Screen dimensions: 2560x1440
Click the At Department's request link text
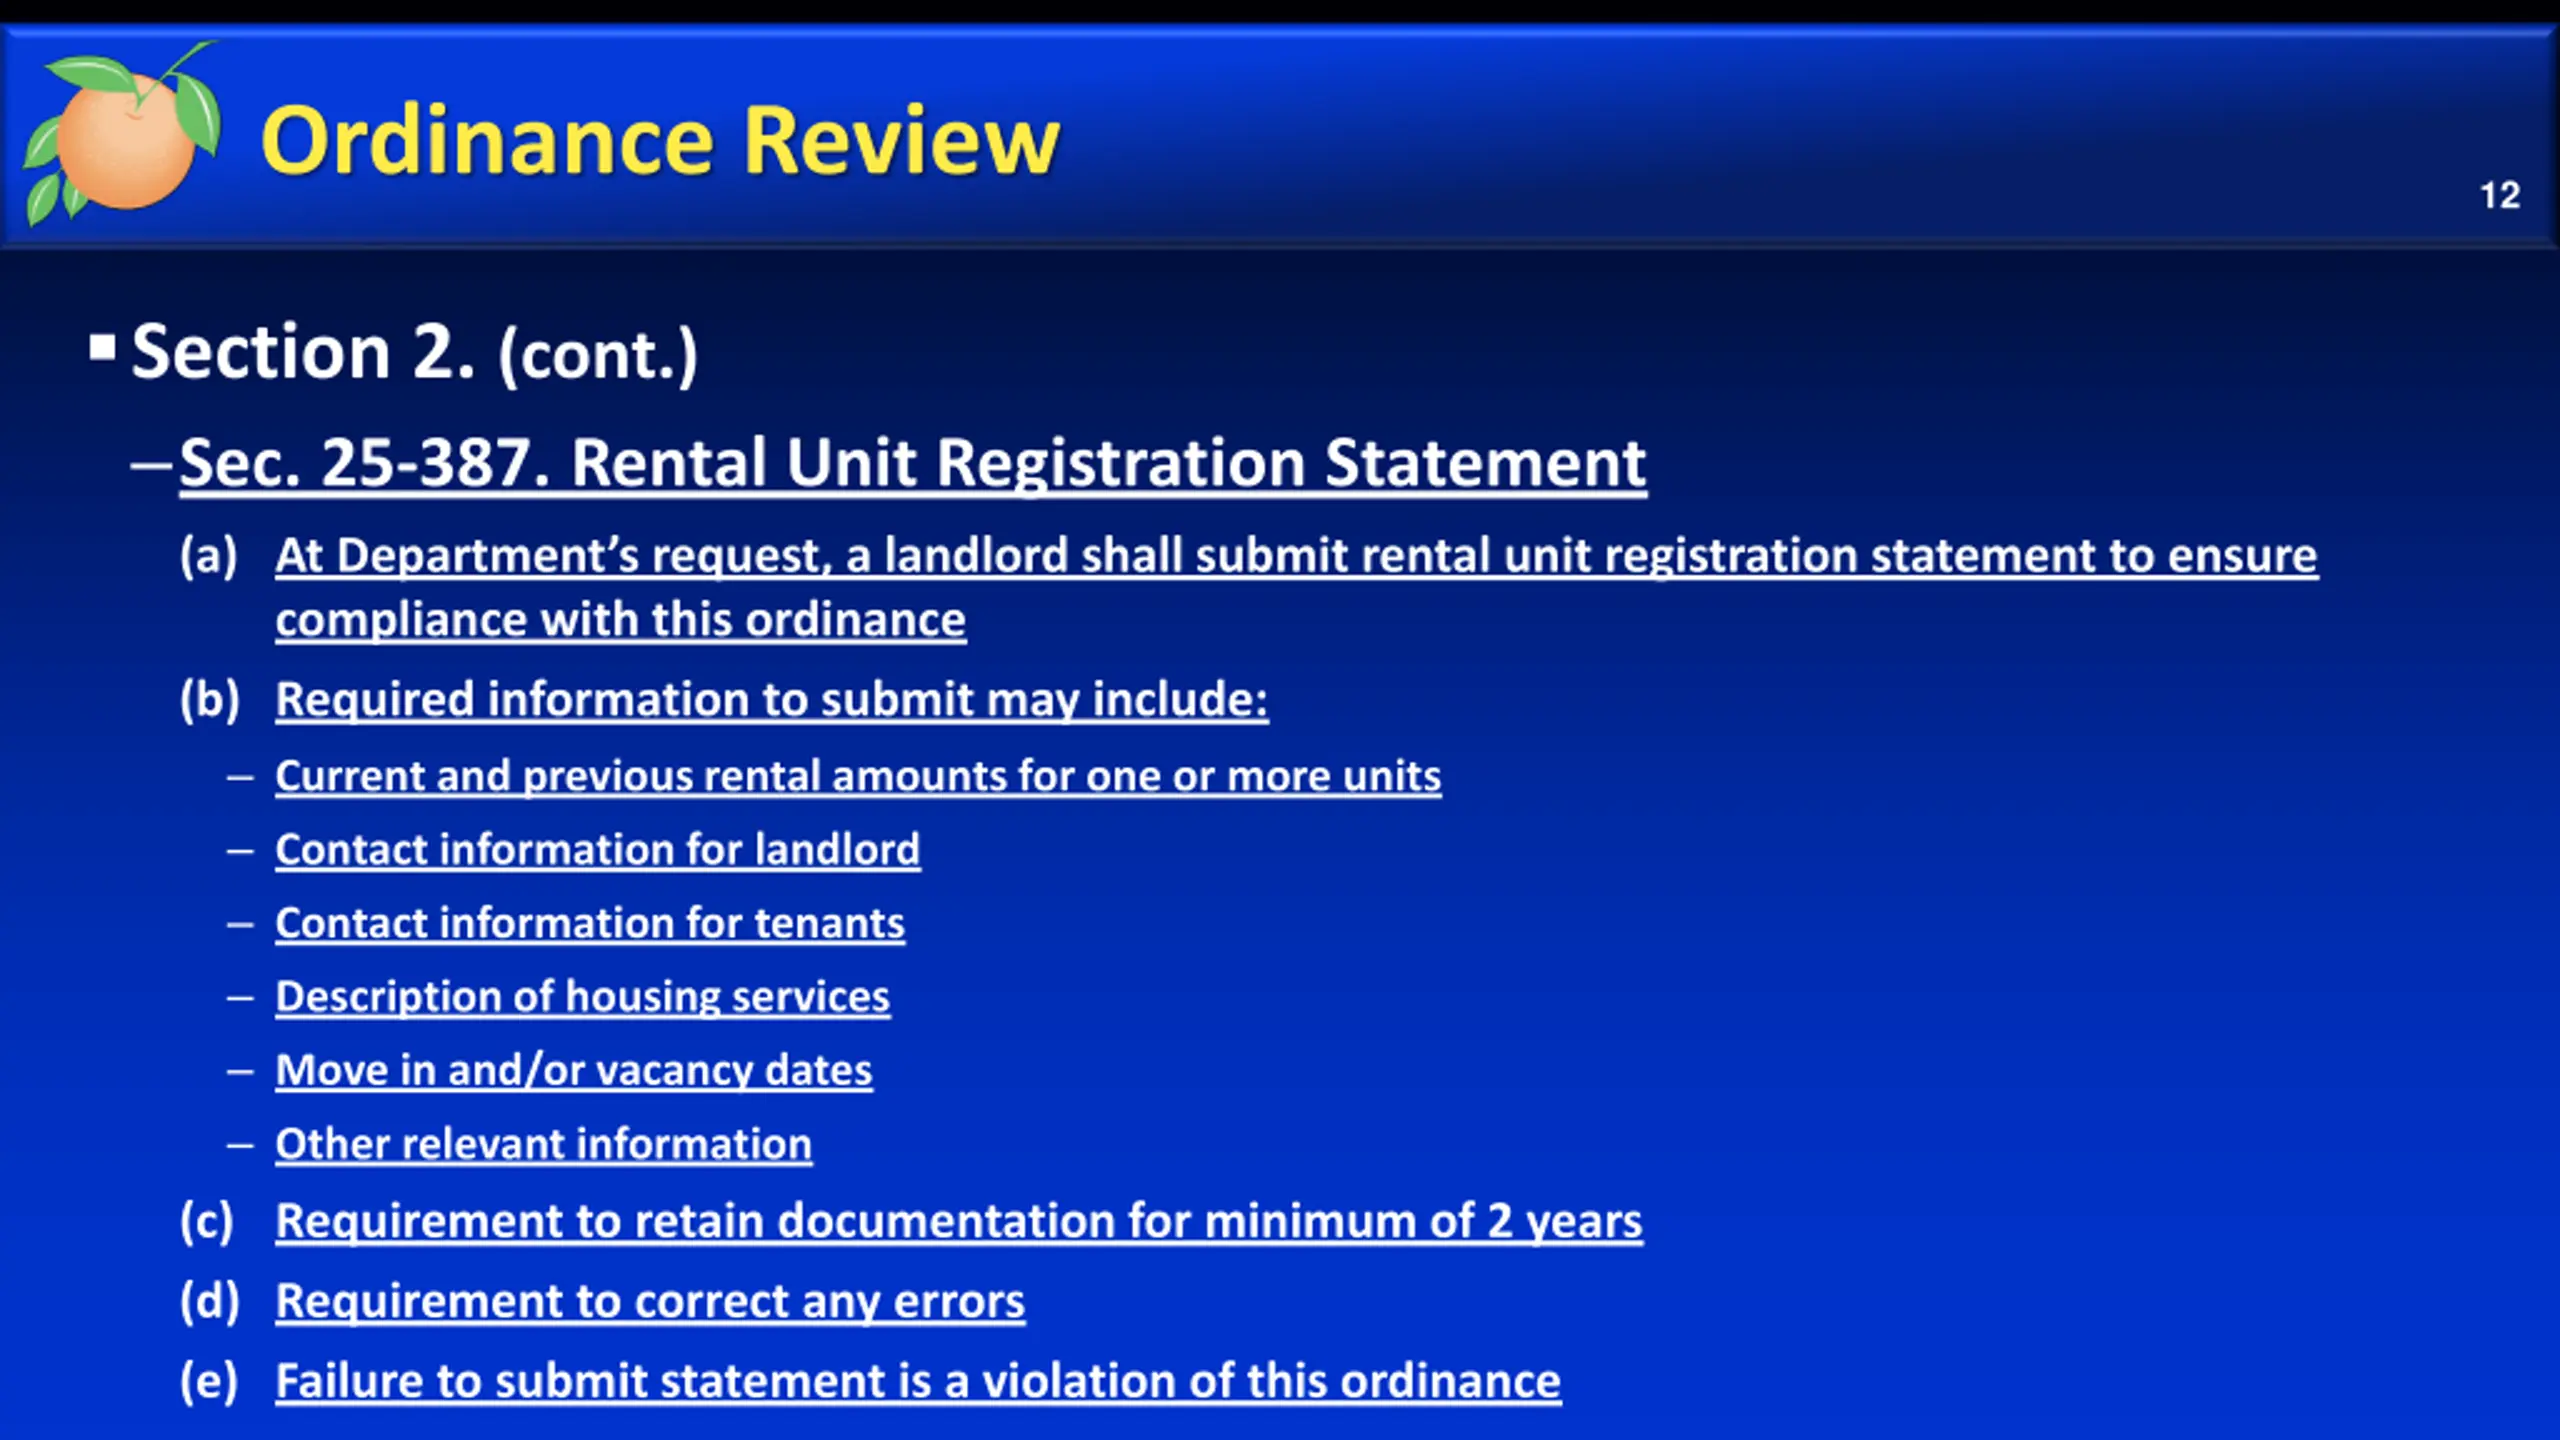point(1296,556)
